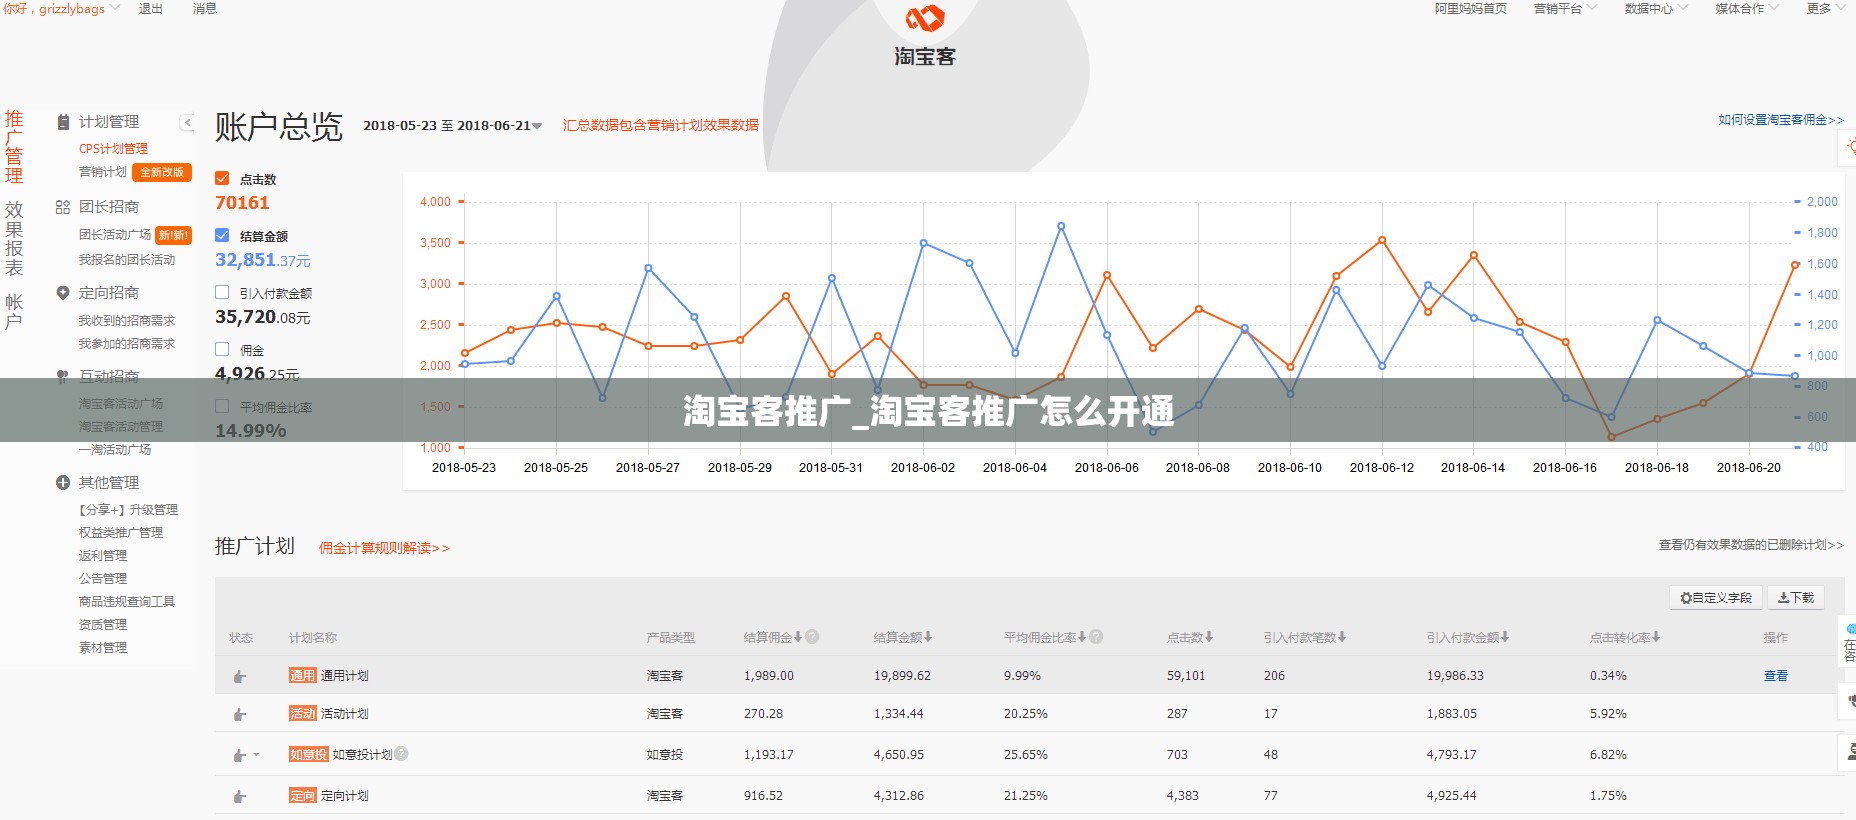Click the thumb icon in 活动计划 row

[x=239, y=715]
